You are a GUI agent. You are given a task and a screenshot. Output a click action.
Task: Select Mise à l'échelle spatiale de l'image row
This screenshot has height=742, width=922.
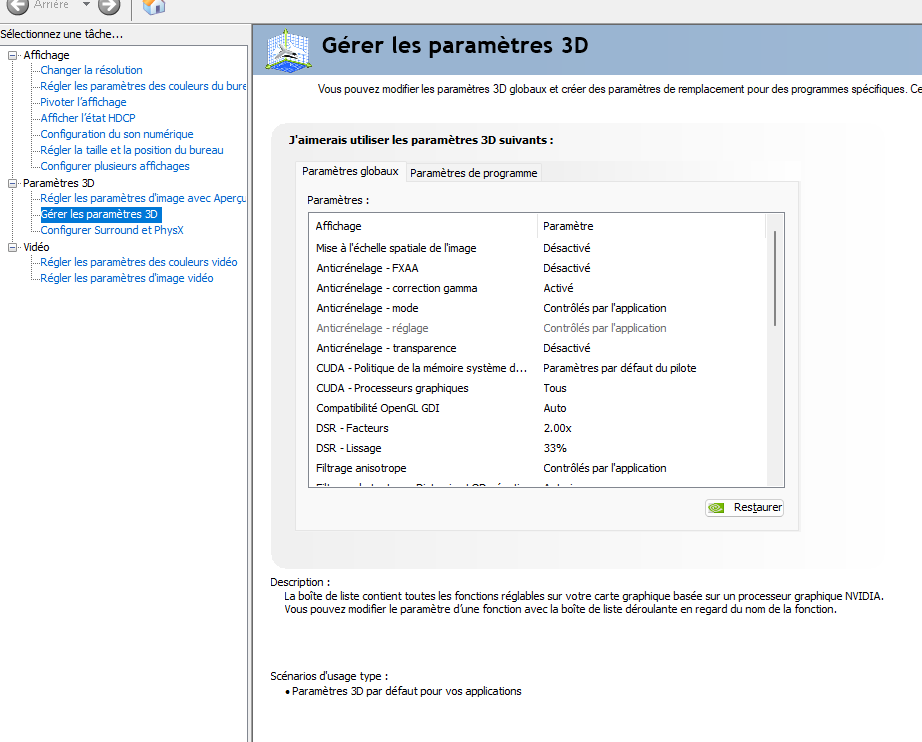click(537, 248)
